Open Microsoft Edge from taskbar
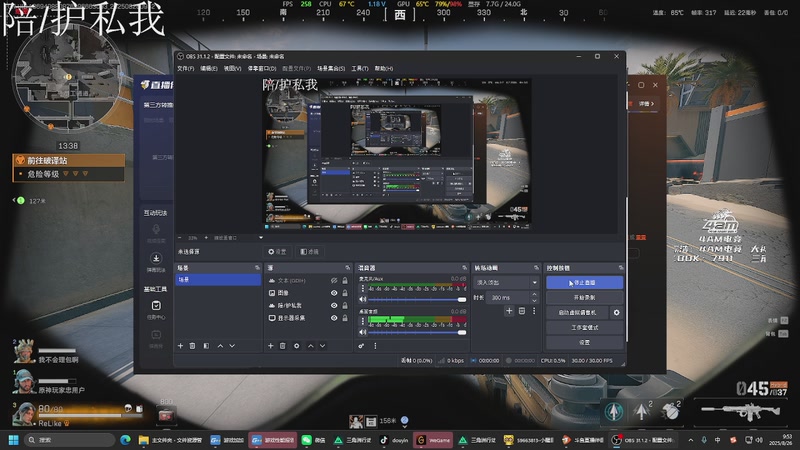Viewport: 800px width, 450px height. [126, 440]
